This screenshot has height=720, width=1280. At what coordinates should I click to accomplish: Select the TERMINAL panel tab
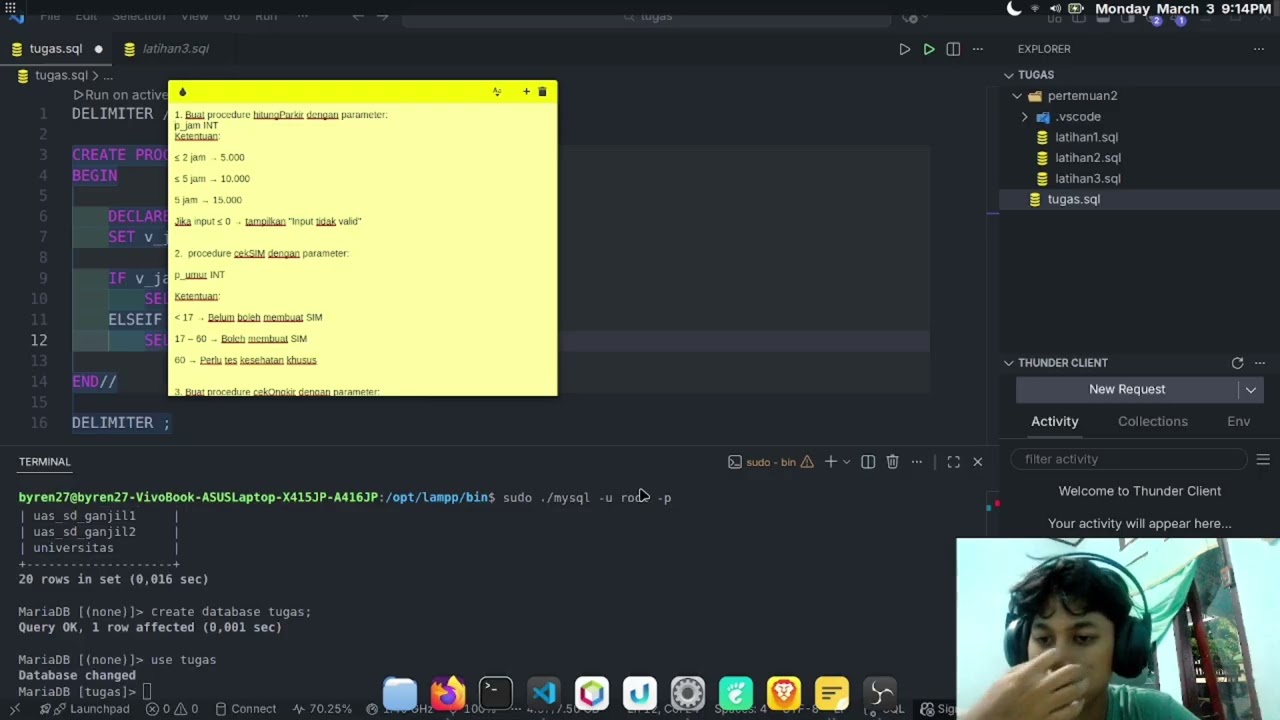pos(44,462)
